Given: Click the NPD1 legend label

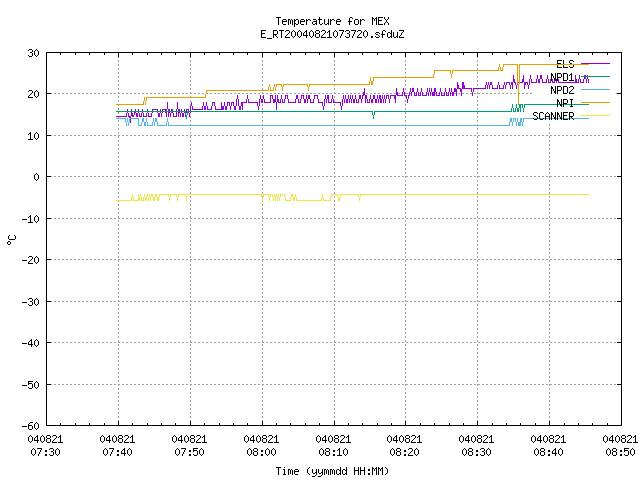Looking at the screenshot, I should pos(562,77).
